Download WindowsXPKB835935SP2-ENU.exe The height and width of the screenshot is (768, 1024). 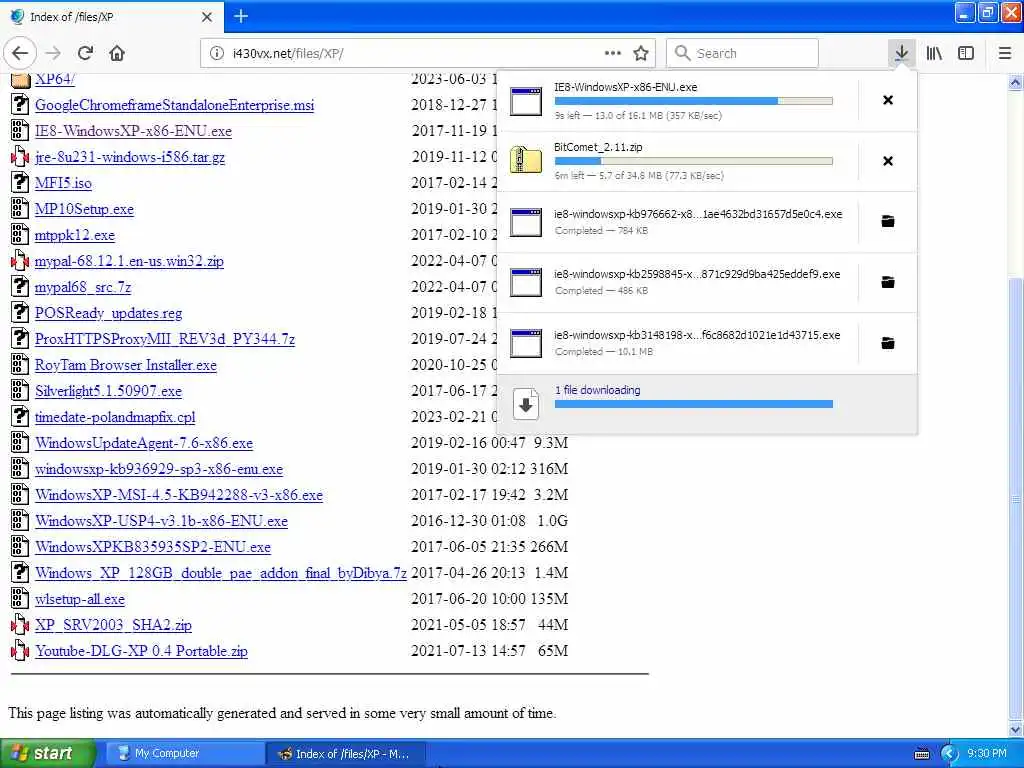coord(153,547)
